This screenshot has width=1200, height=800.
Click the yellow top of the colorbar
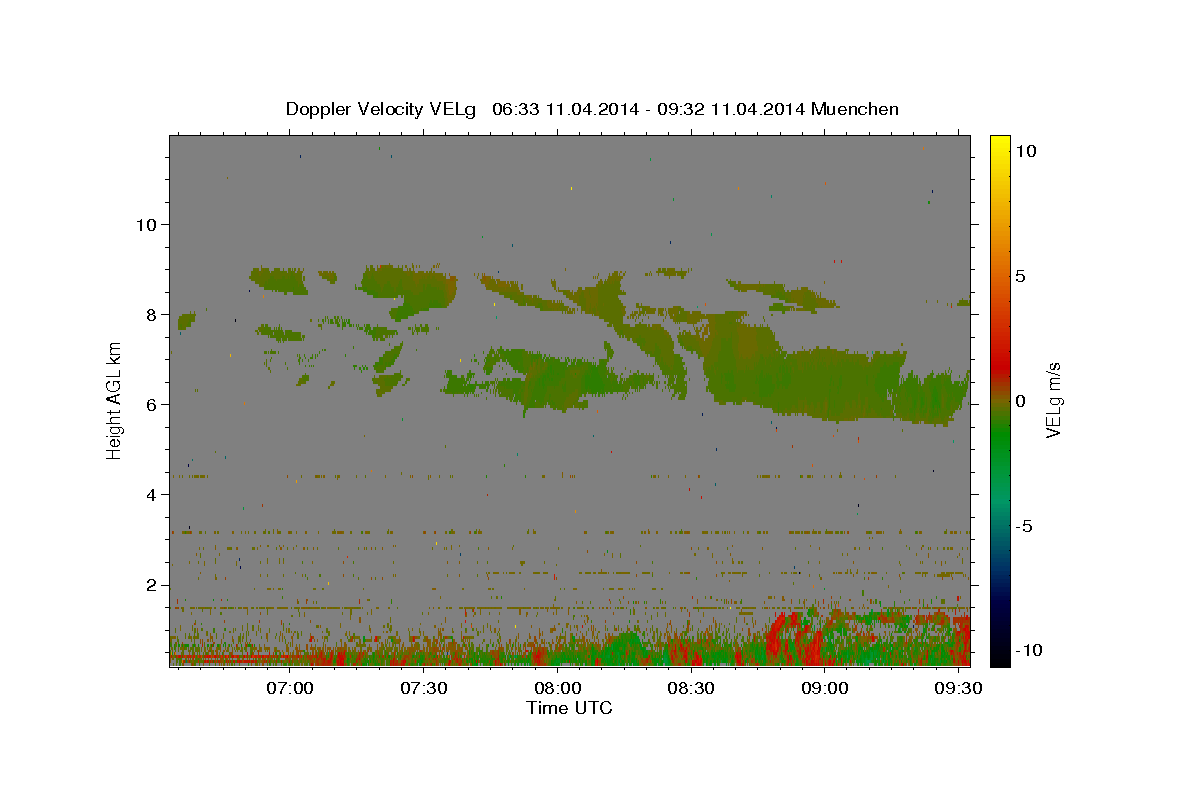pyautogui.click(x=999, y=140)
